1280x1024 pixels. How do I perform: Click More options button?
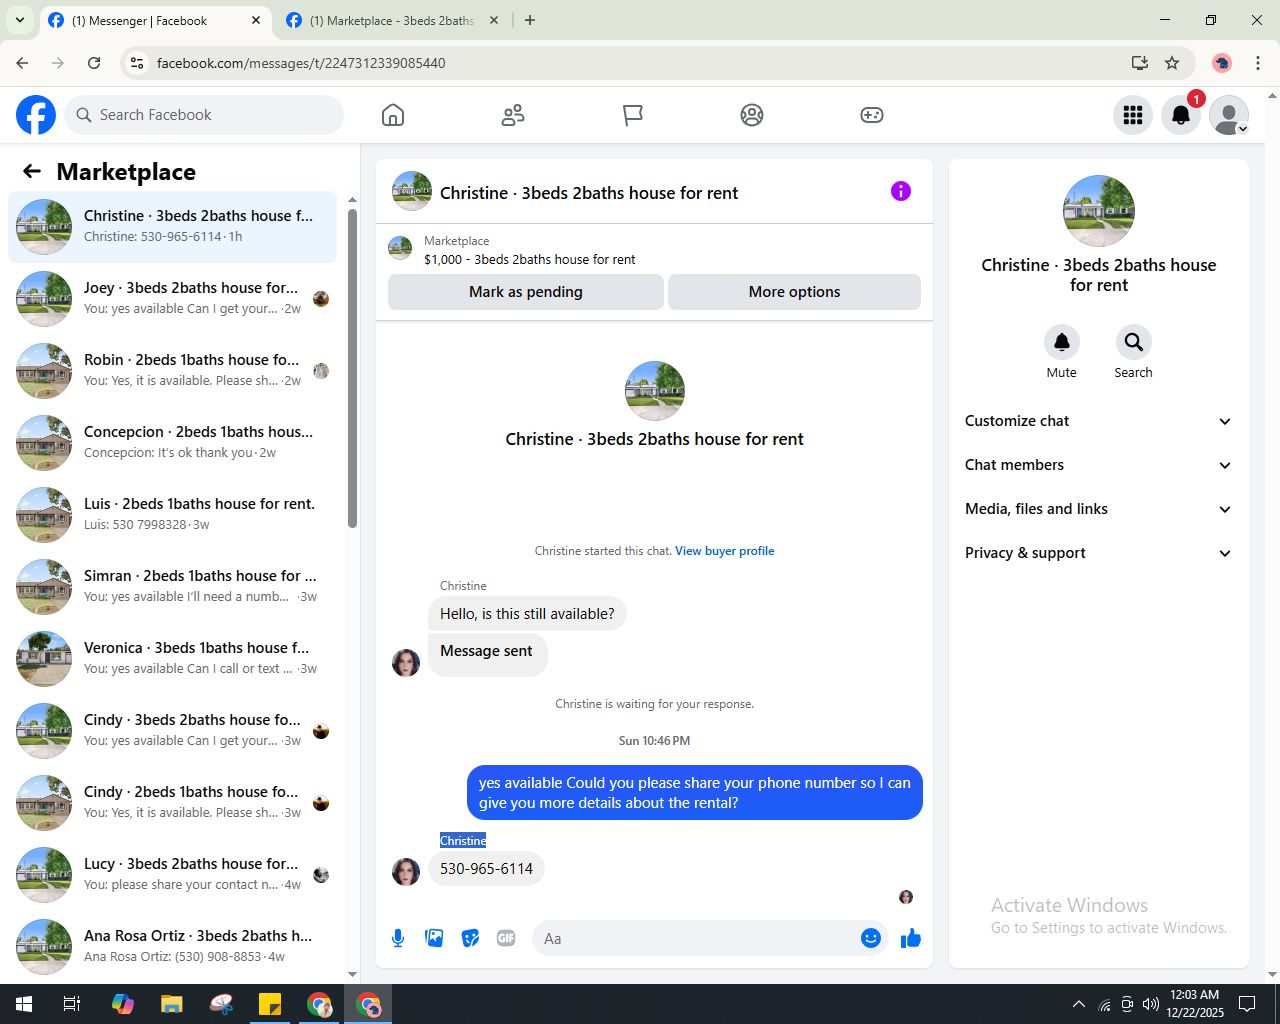pyautogui.click(x=794, y=292)
